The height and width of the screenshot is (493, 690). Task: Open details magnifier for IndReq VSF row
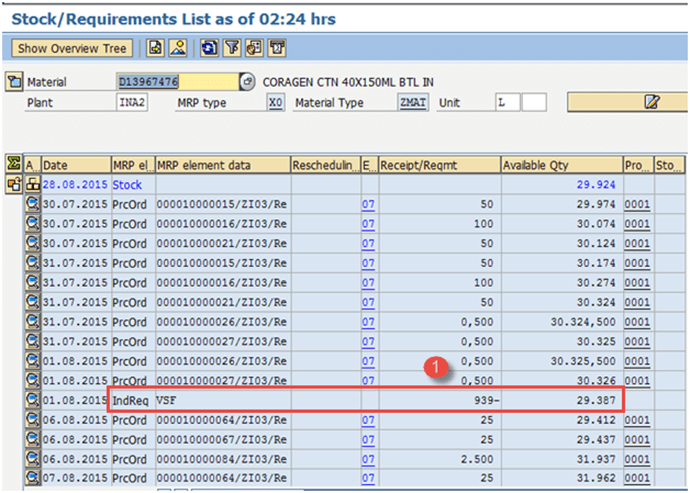32,400
